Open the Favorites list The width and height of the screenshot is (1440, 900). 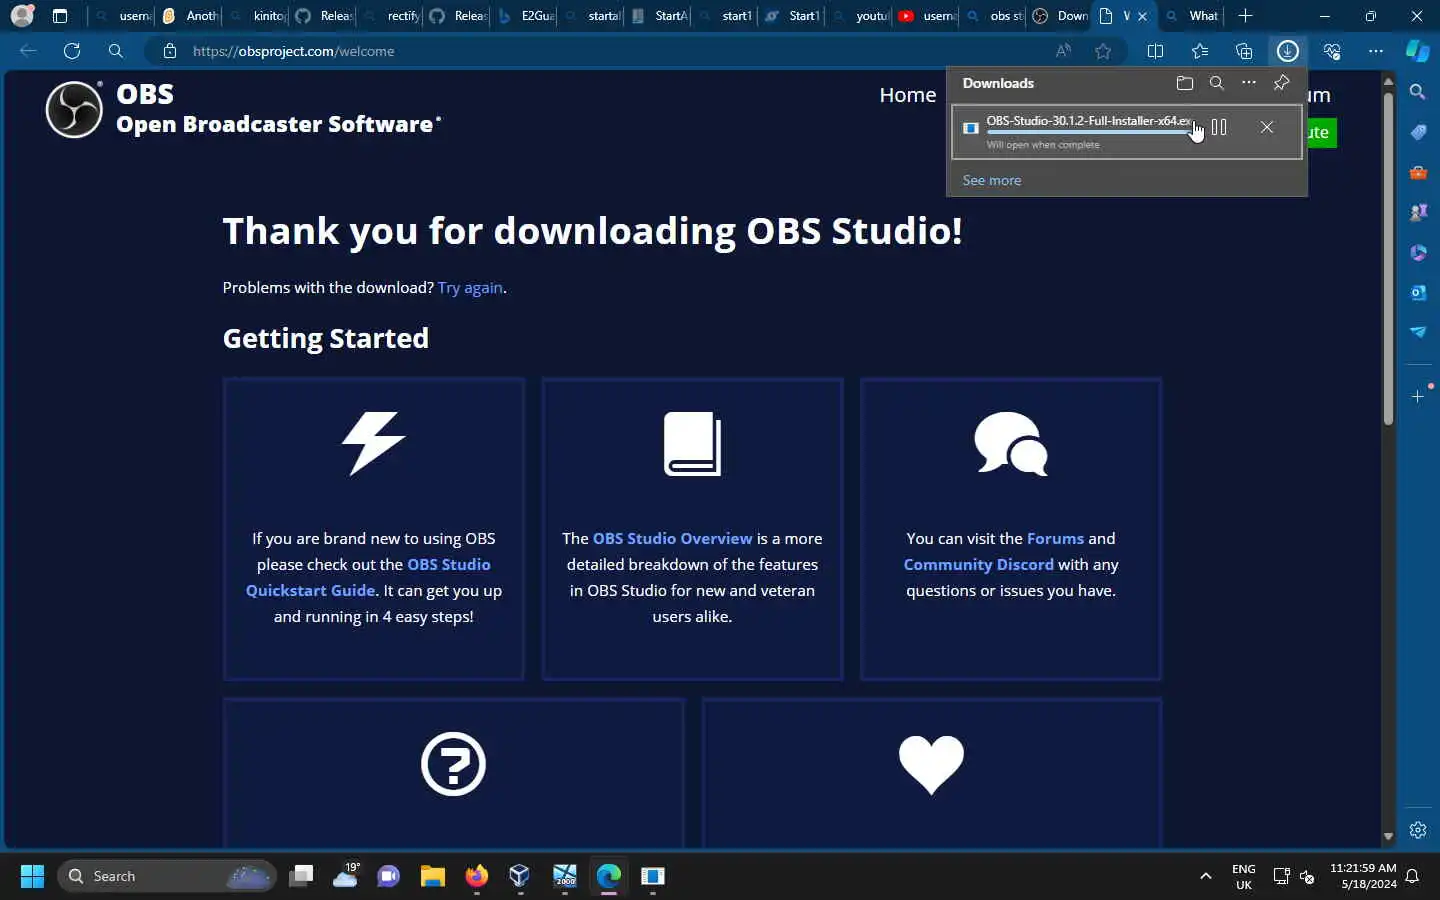pos(1200,51)
